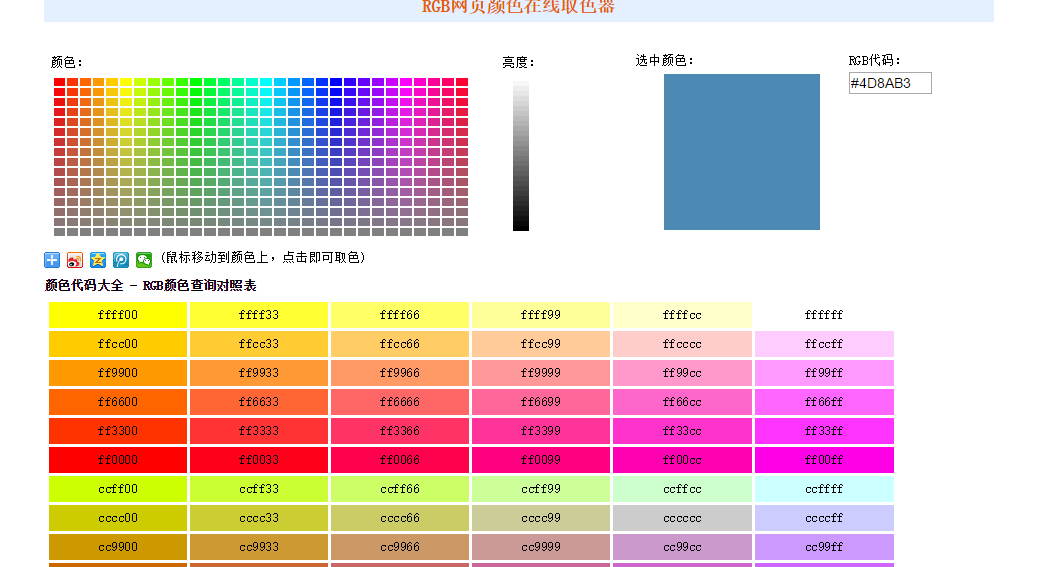Pick the ff6600 color cell
1043x567 pixels.
tap(118, 402)
